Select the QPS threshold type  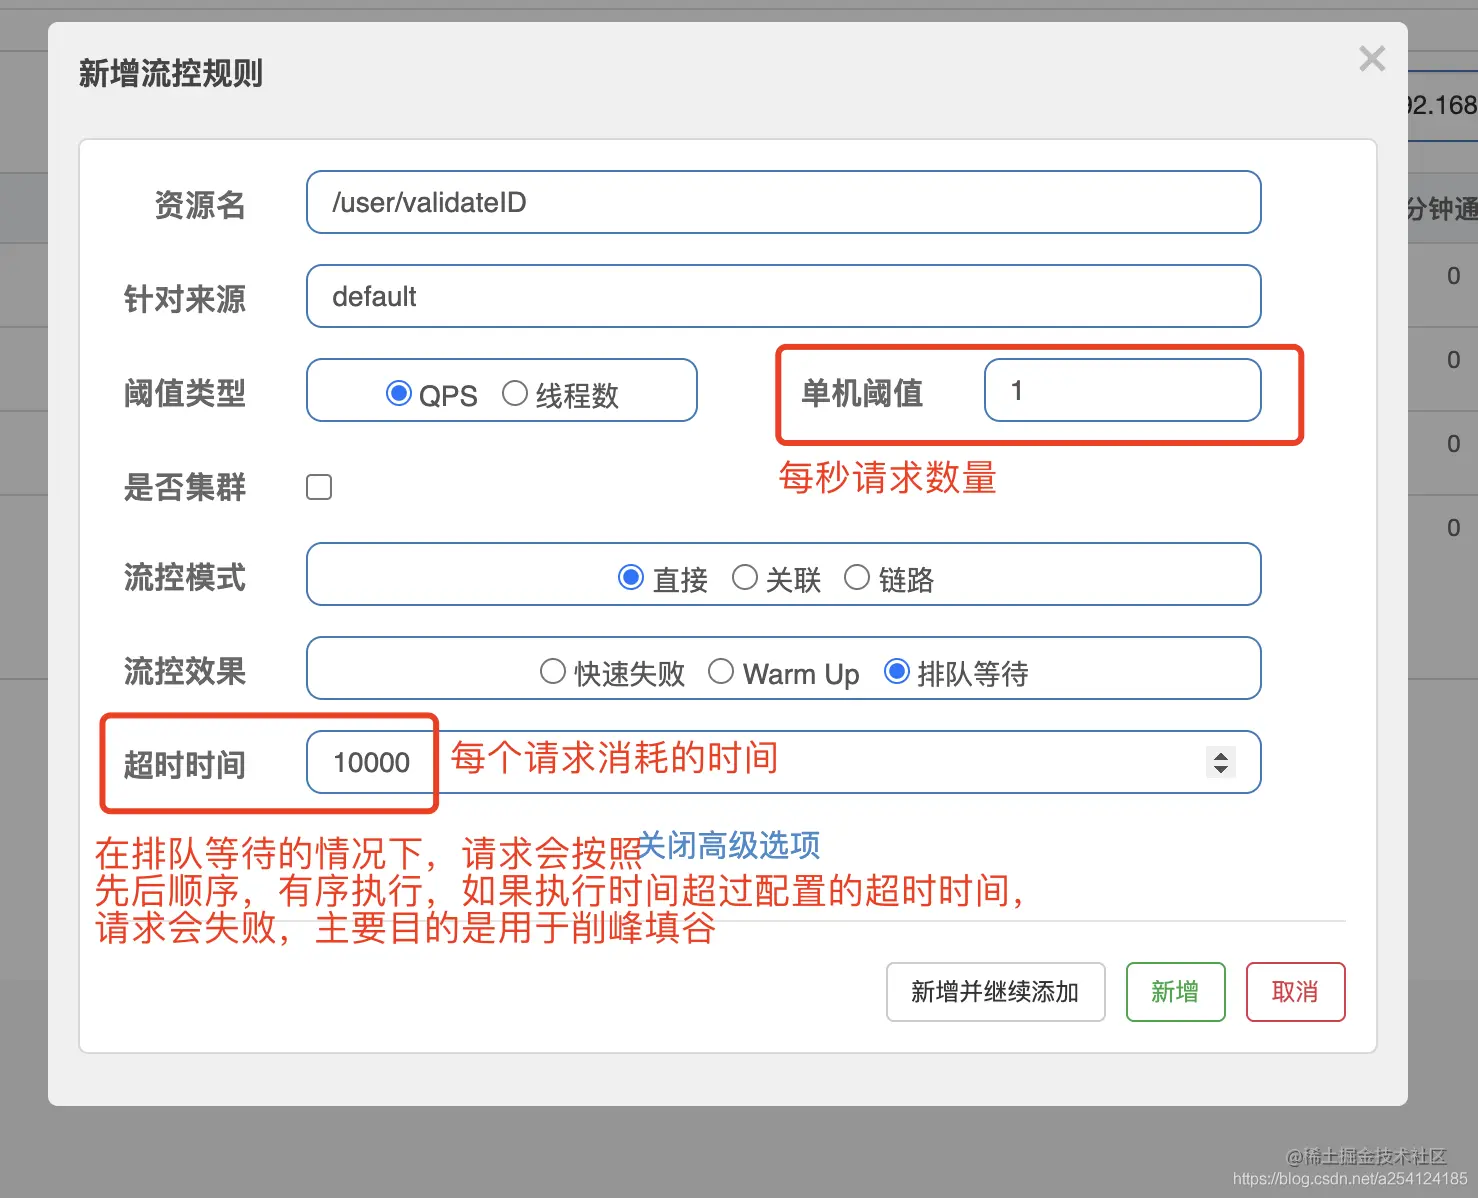click(x=400, y=394)
